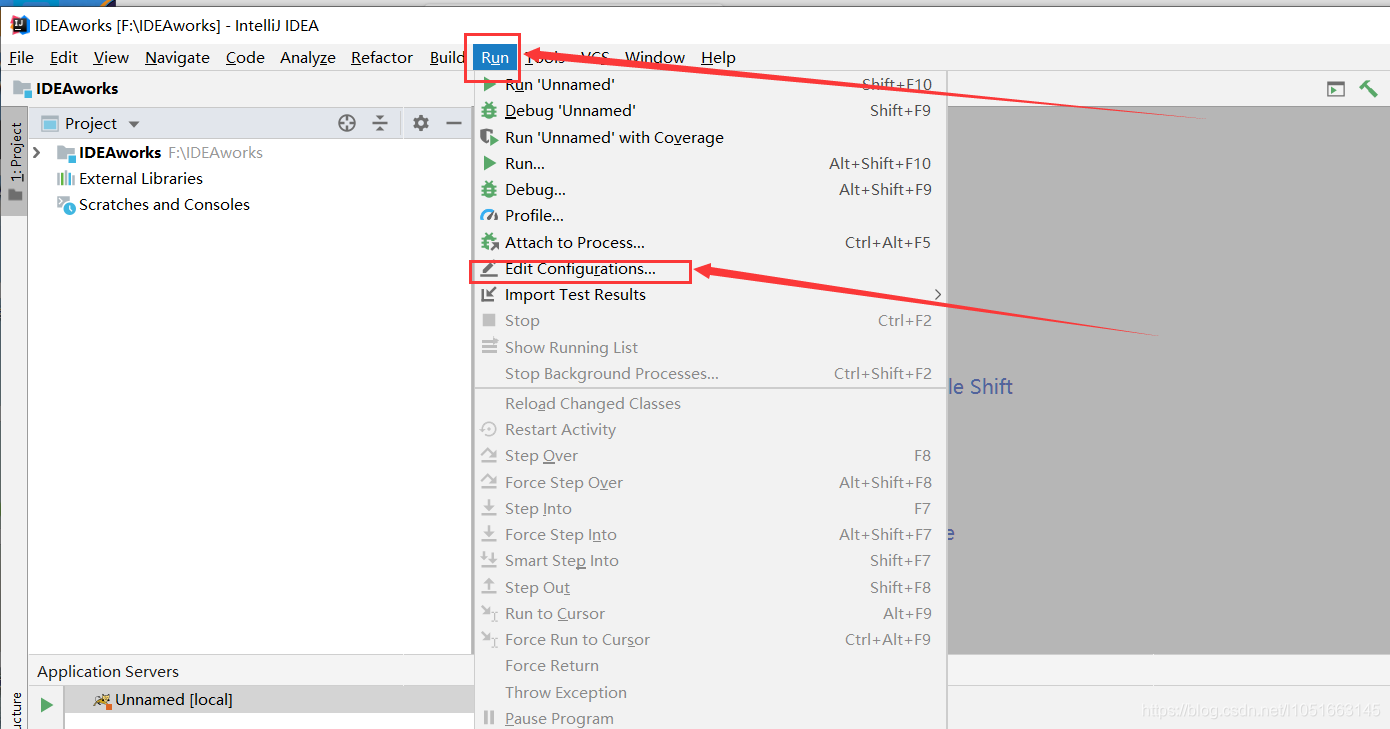Click Stop Background Processes...
Viewport: 1390px width, 729px height.
(710, 373)
